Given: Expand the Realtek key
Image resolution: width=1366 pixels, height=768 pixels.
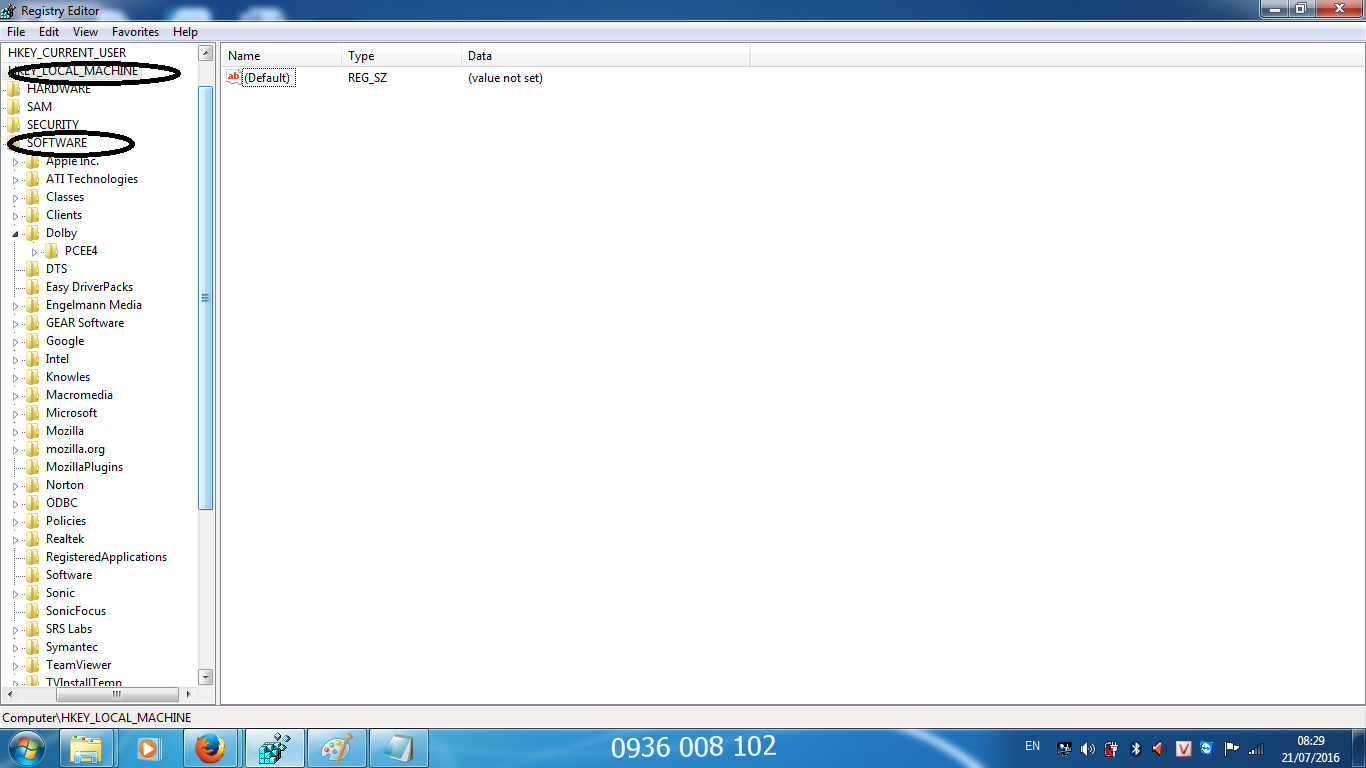Looking at the screenshot, I should pos(15,540).
